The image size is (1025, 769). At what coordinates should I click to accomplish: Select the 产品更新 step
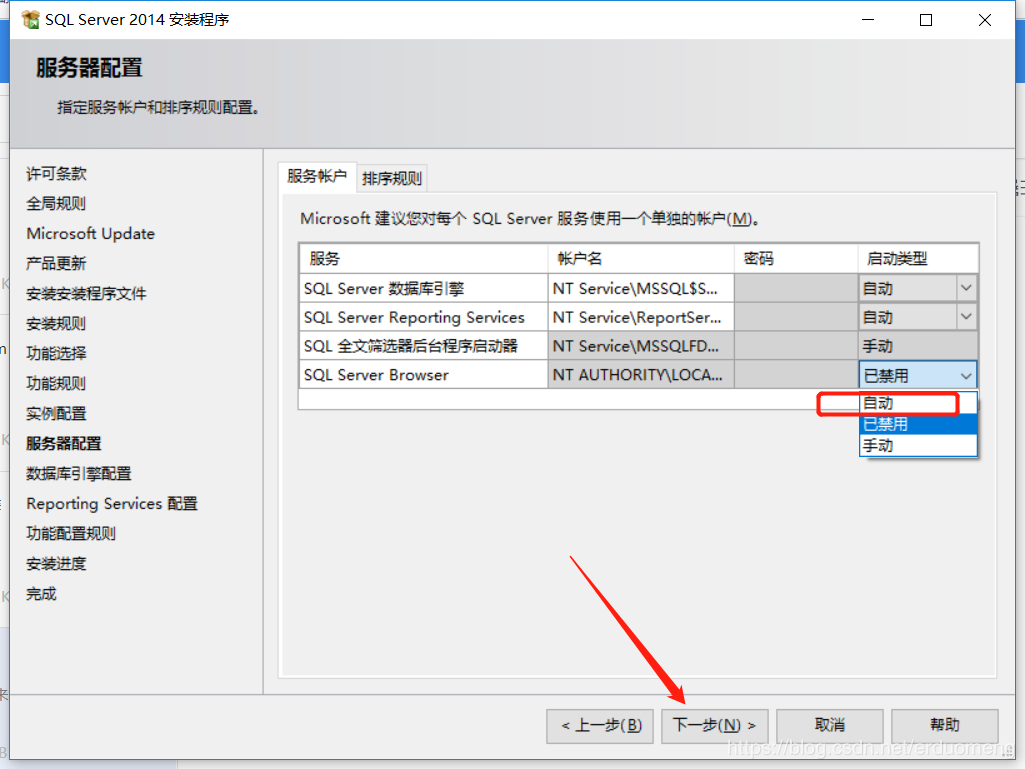(56, 264)
